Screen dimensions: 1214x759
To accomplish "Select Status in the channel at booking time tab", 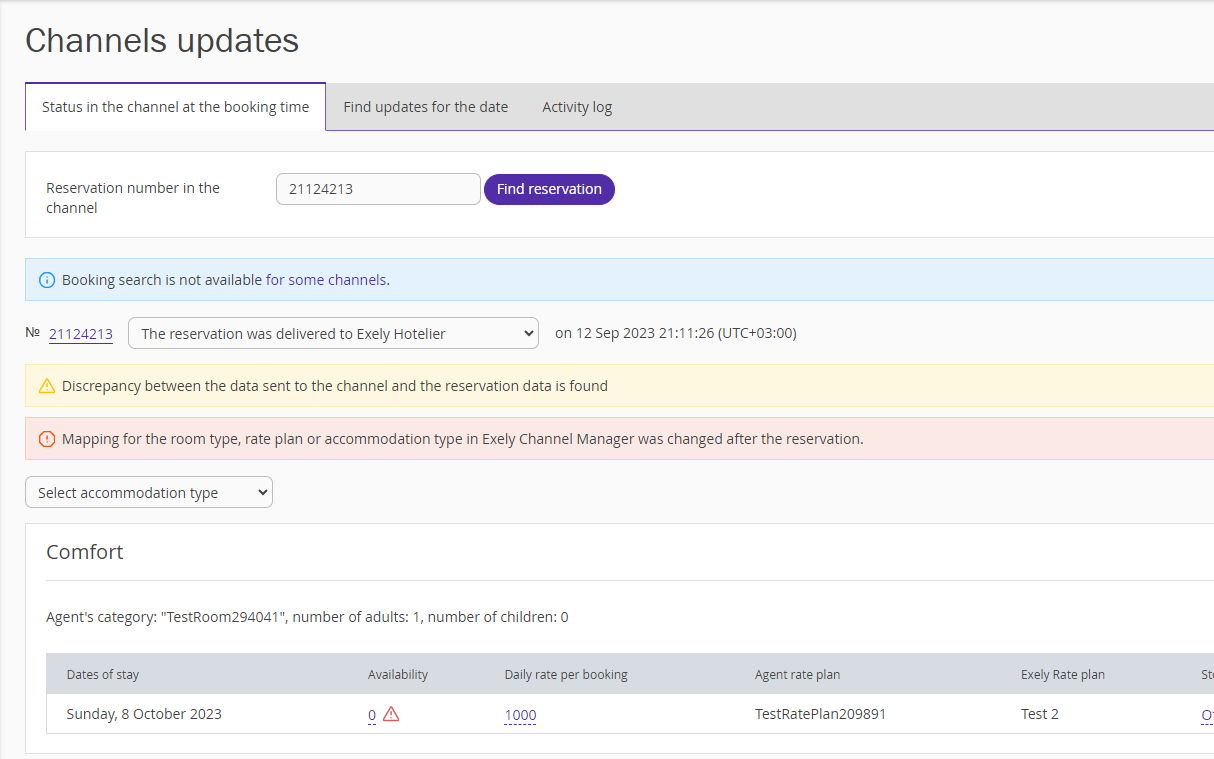I will (x=175, y=107).
